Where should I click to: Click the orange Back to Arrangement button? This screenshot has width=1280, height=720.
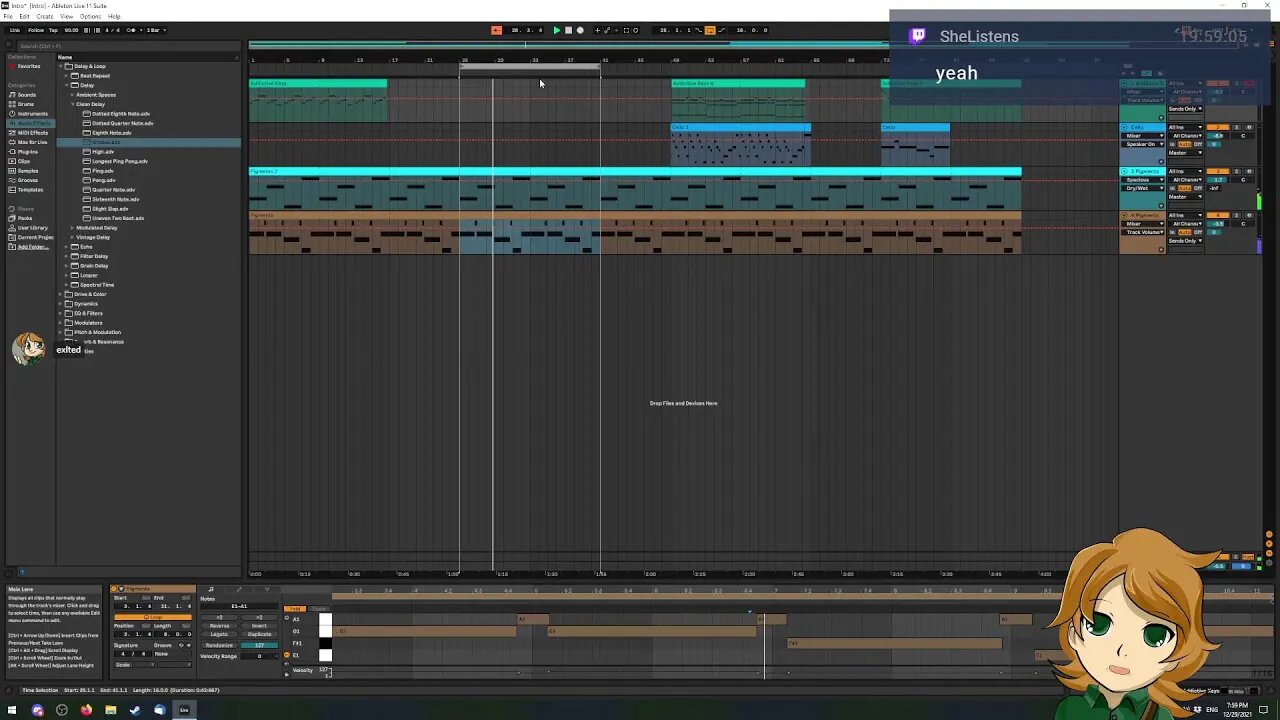(496, 30)
